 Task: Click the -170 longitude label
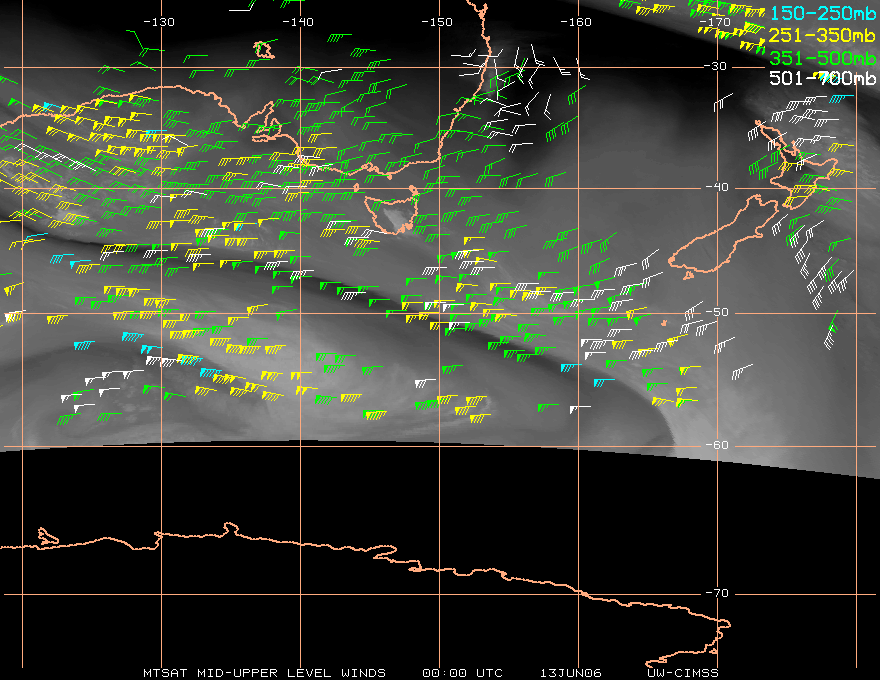point(715,22)
